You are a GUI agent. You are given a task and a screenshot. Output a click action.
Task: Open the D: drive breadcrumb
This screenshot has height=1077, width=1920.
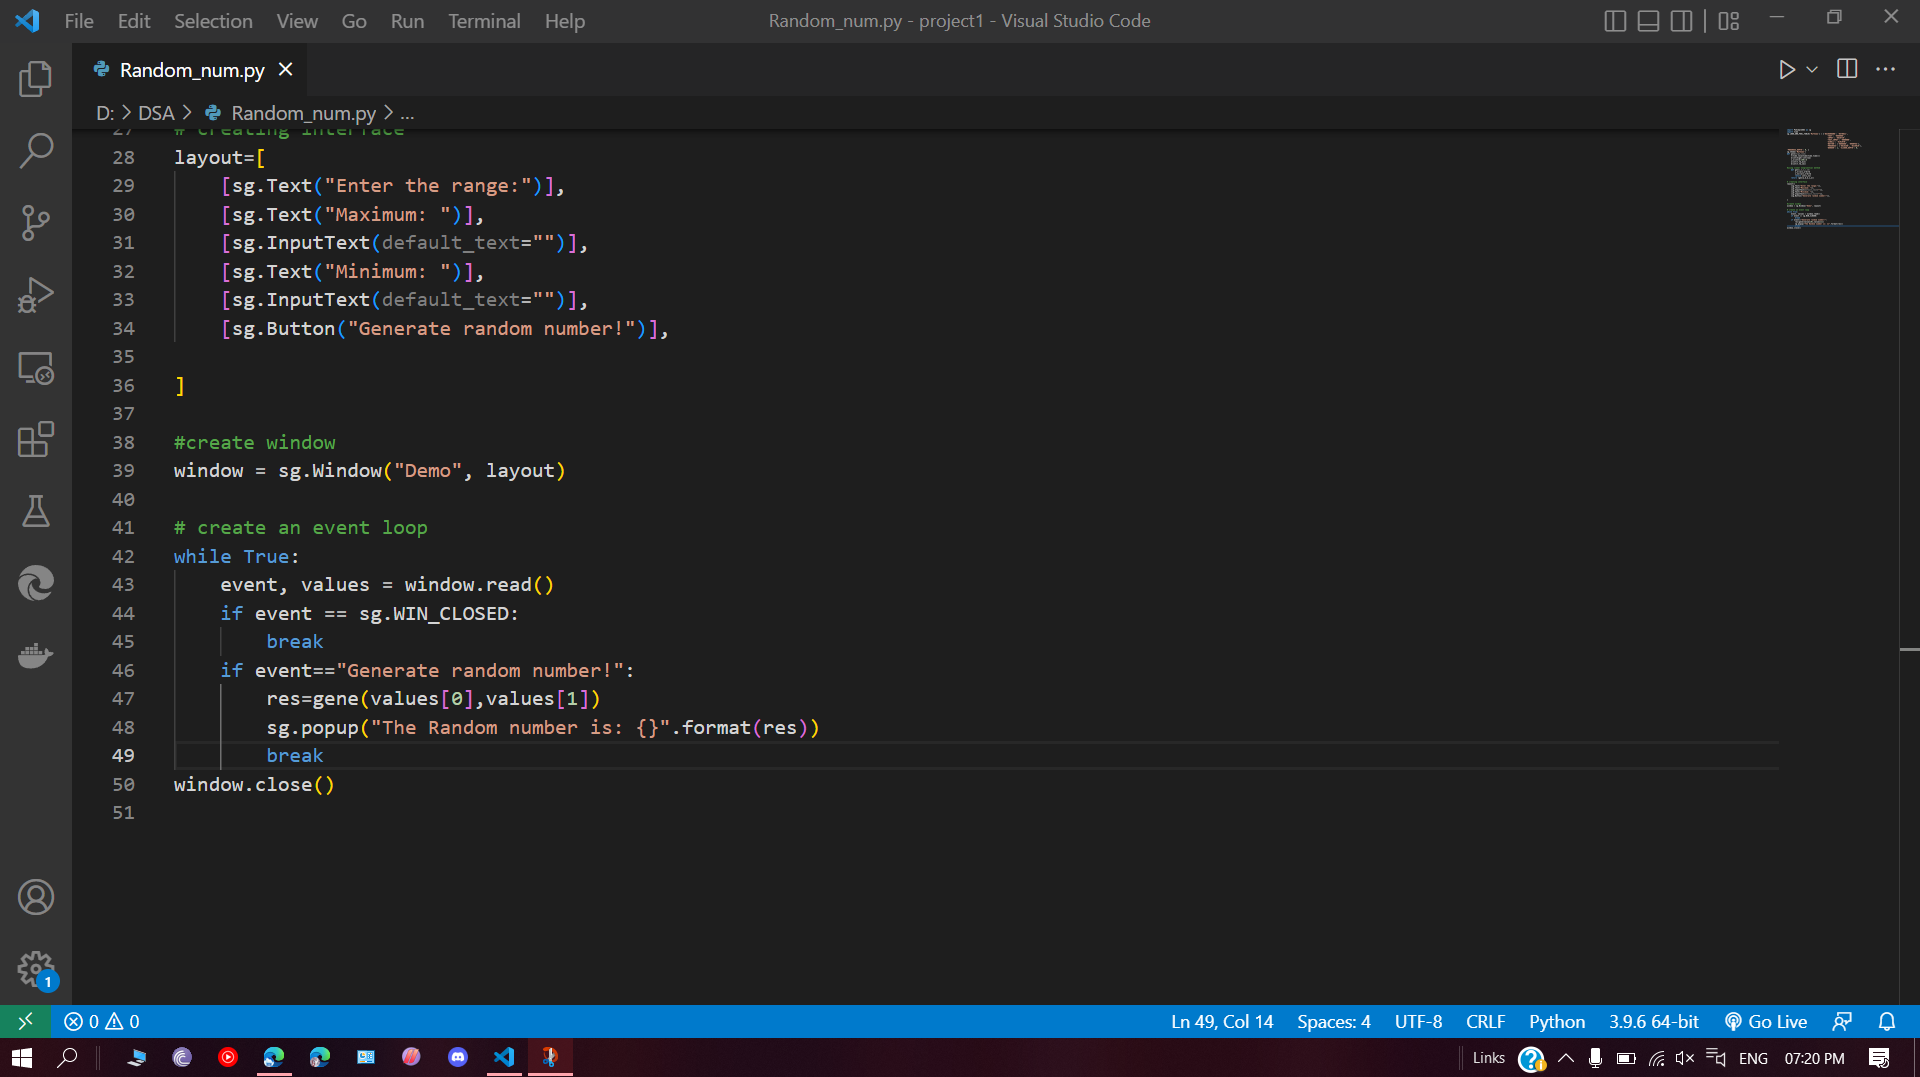[x=105, y=113]
